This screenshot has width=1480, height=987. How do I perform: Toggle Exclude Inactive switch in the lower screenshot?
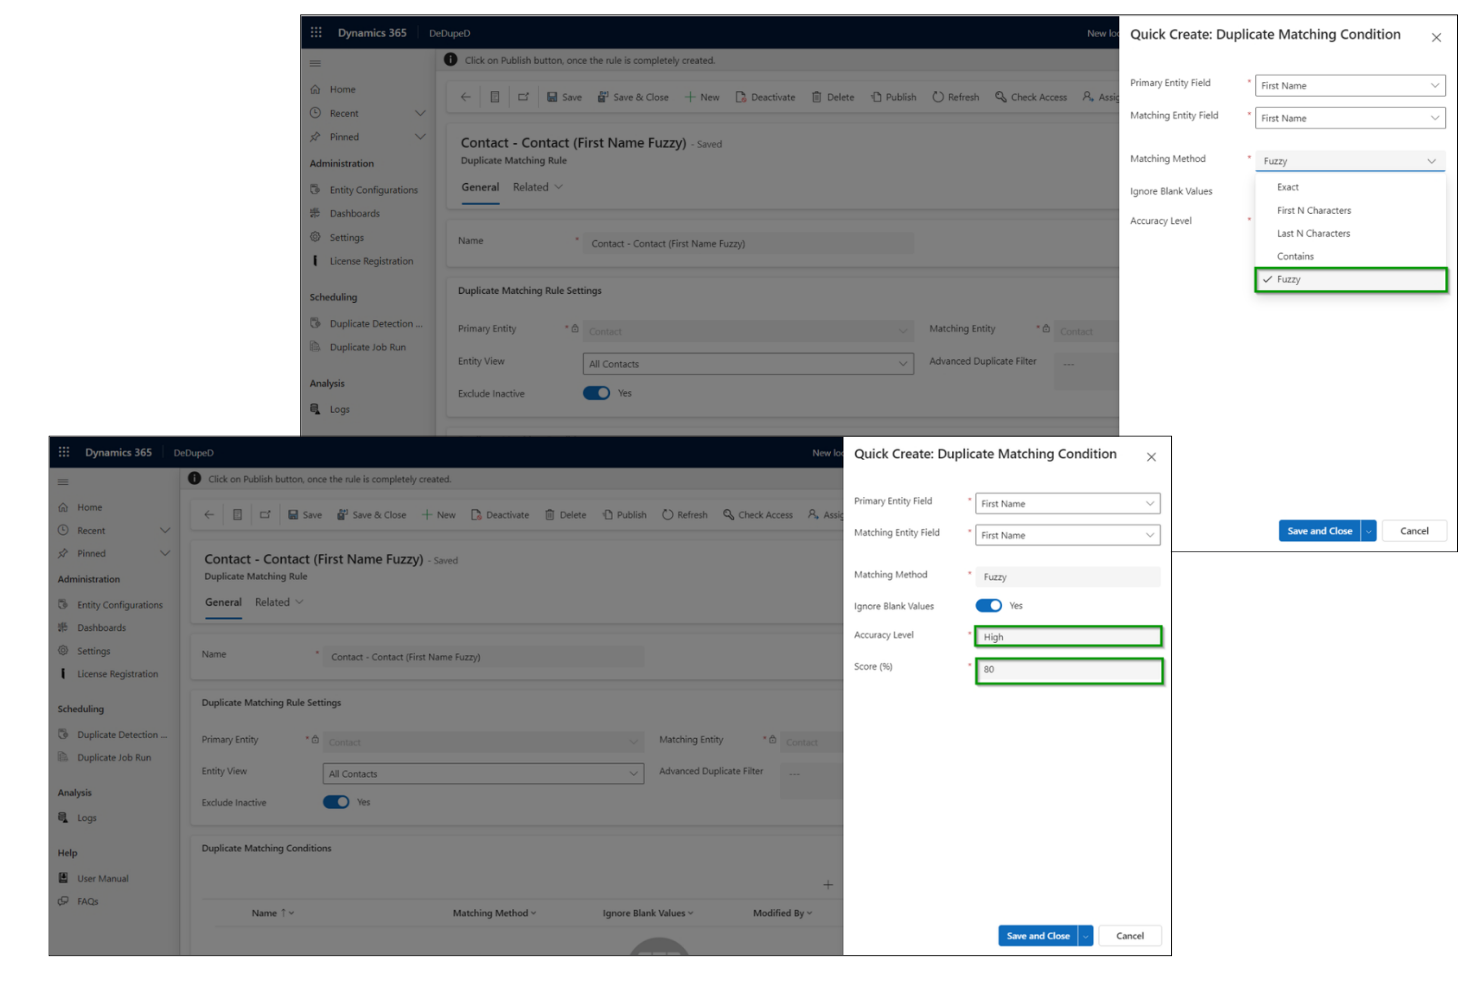coord(336,802)
